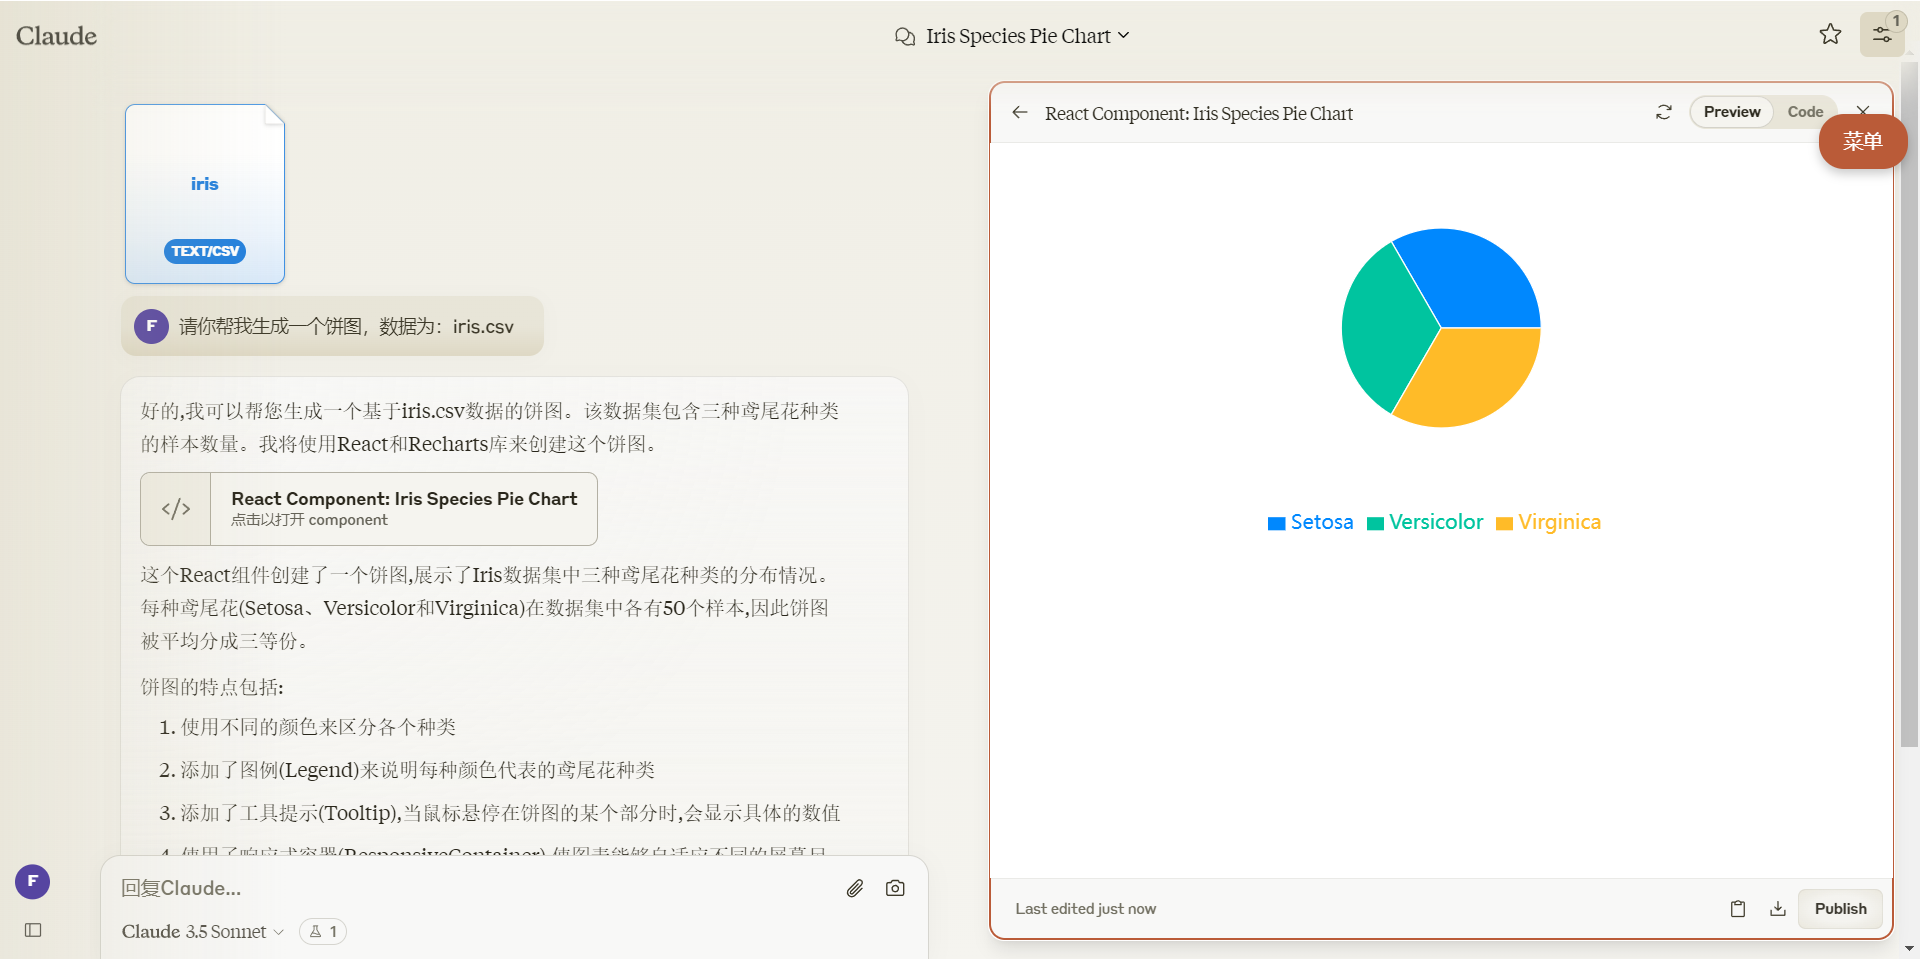Viewport: 1920px width, 959px height.
Task: Copy artifact contents with clipboard icon
Action: click(x=1738, y=909)
